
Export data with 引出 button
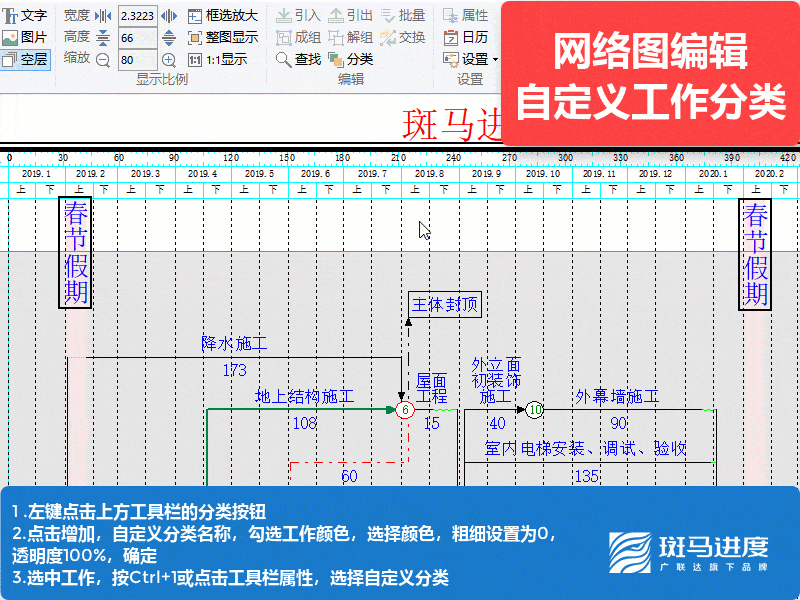351,16
